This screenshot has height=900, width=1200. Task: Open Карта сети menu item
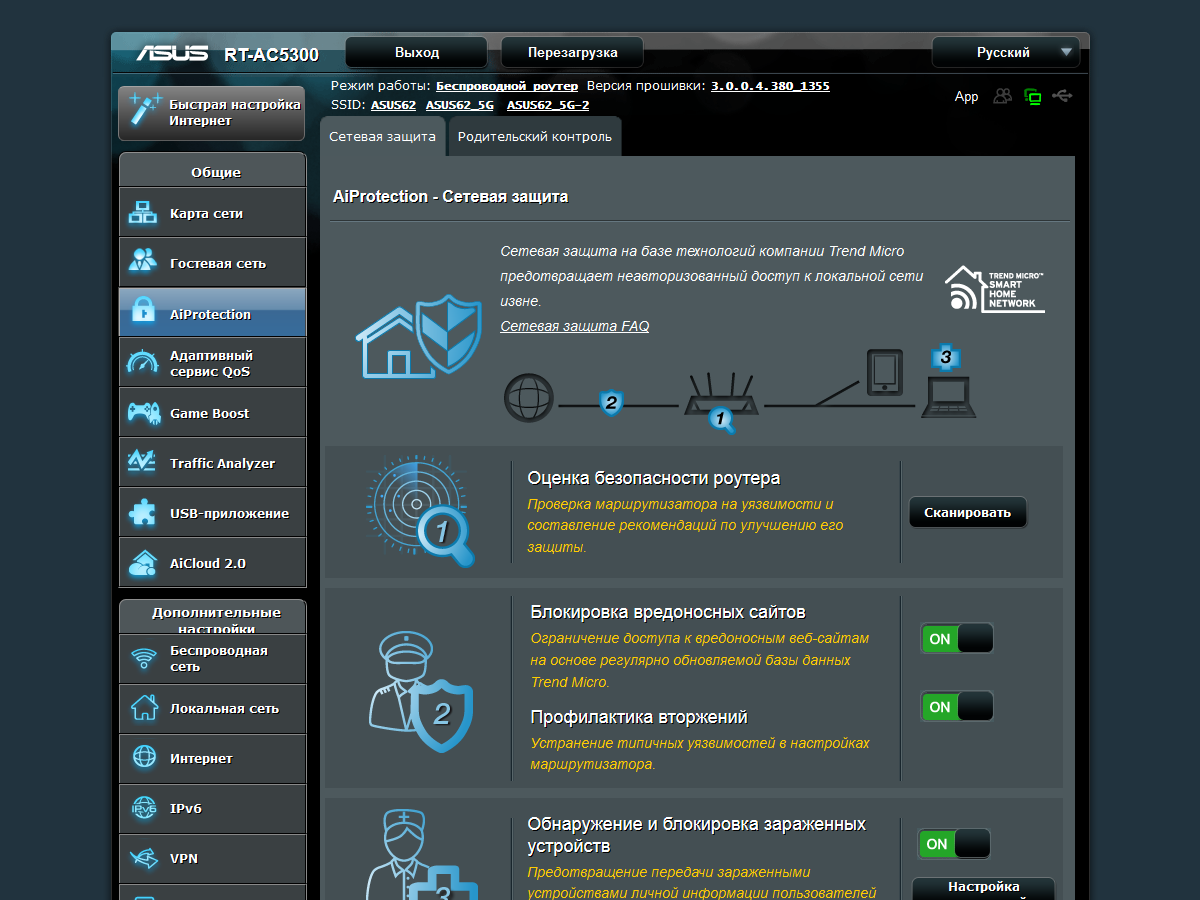[212, 213]
